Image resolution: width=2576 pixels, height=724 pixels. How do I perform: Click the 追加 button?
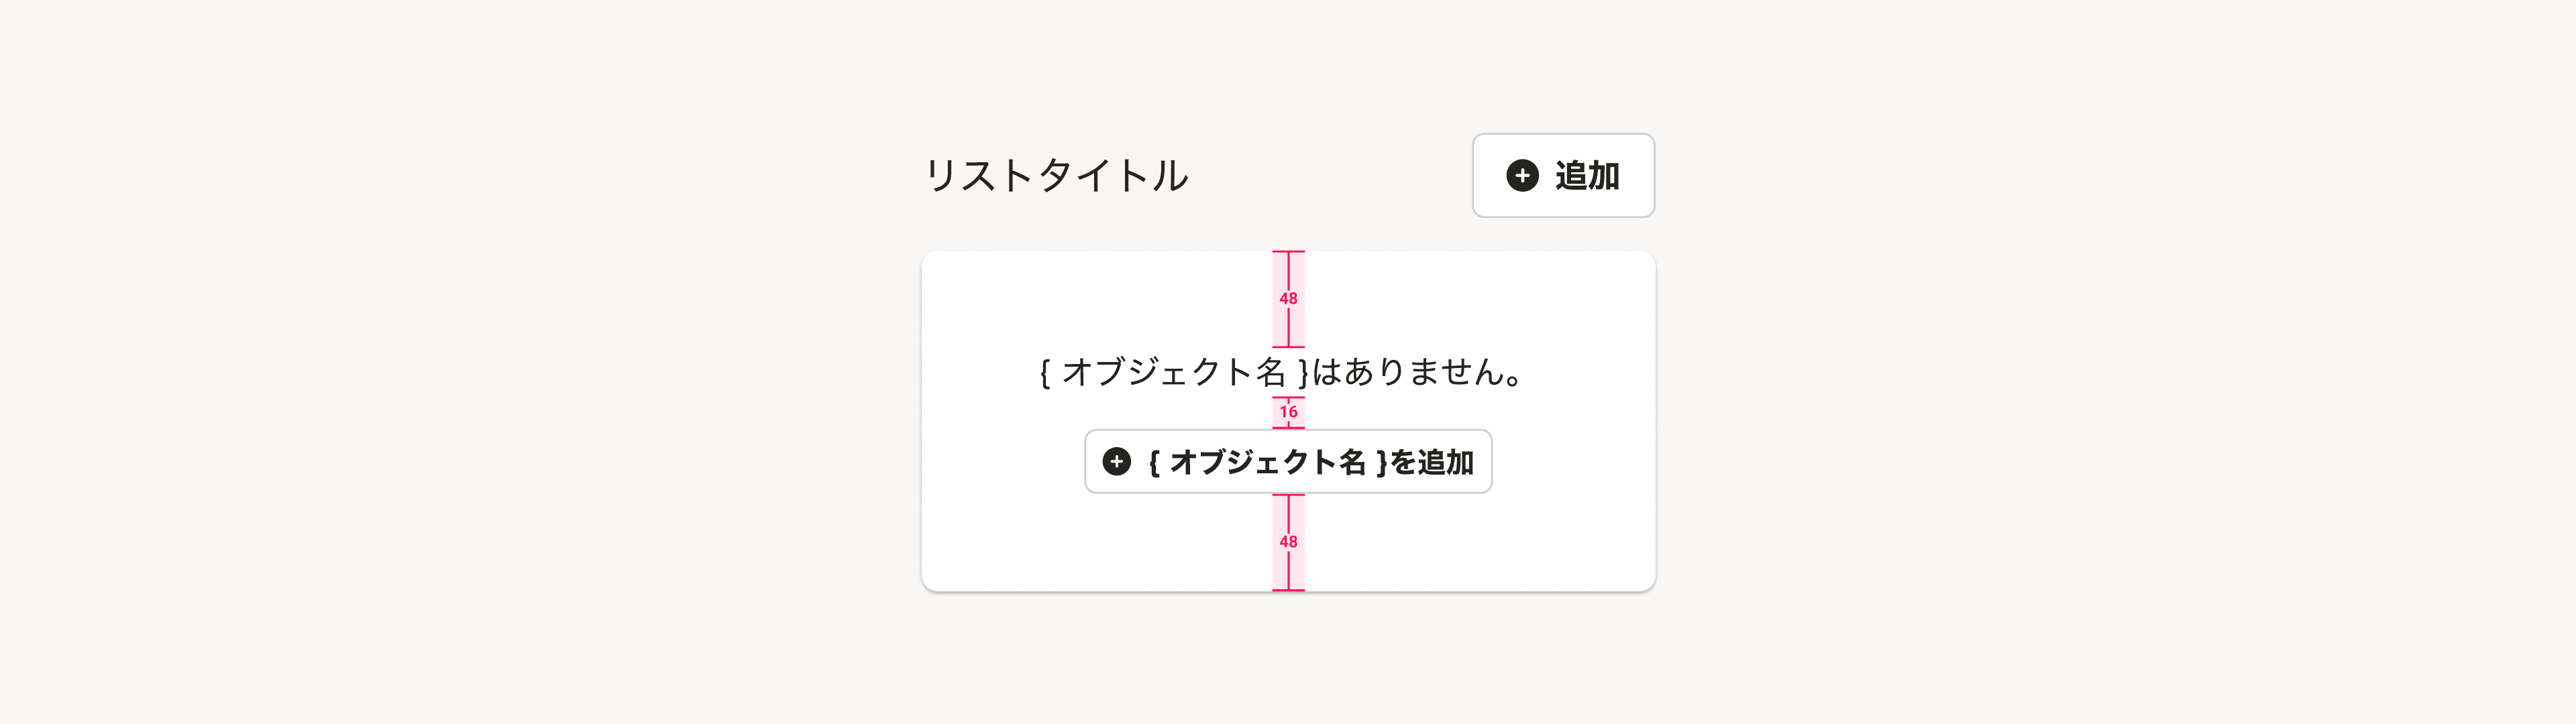(1563, 175)
